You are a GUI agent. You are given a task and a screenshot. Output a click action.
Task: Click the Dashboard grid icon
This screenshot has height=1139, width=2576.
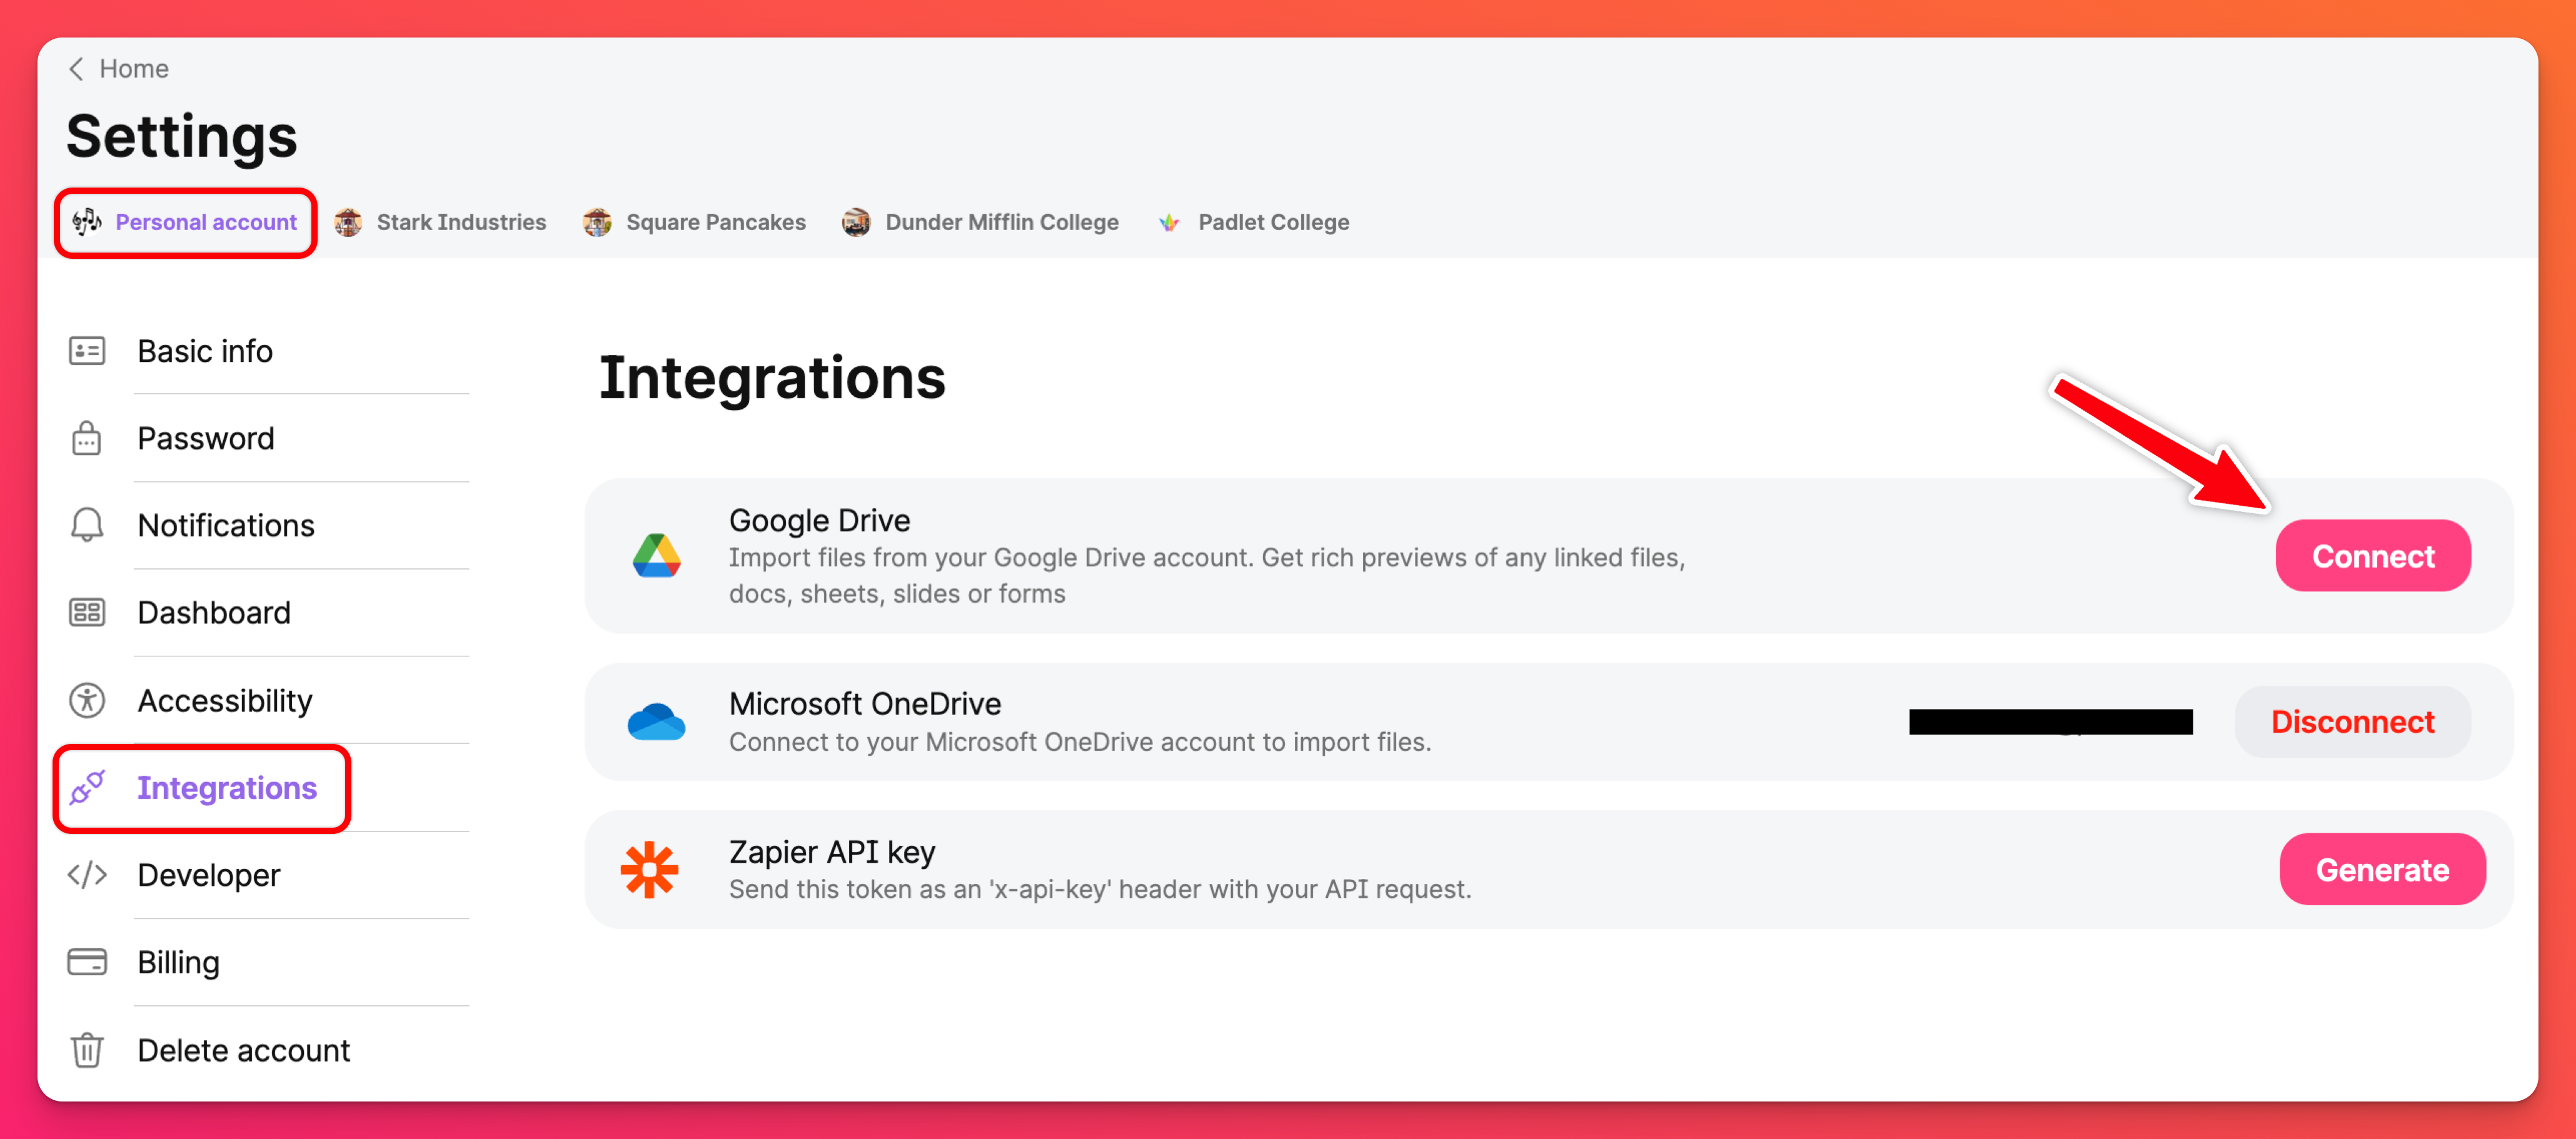(87, 612)
